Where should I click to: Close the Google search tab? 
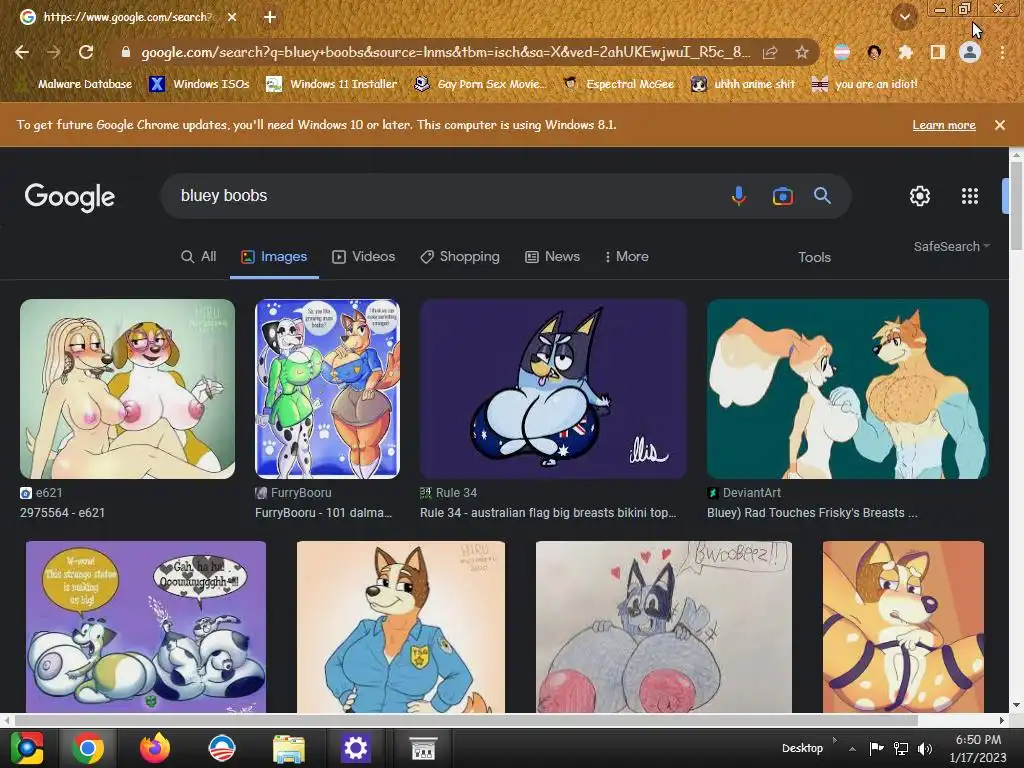(232, 17)
